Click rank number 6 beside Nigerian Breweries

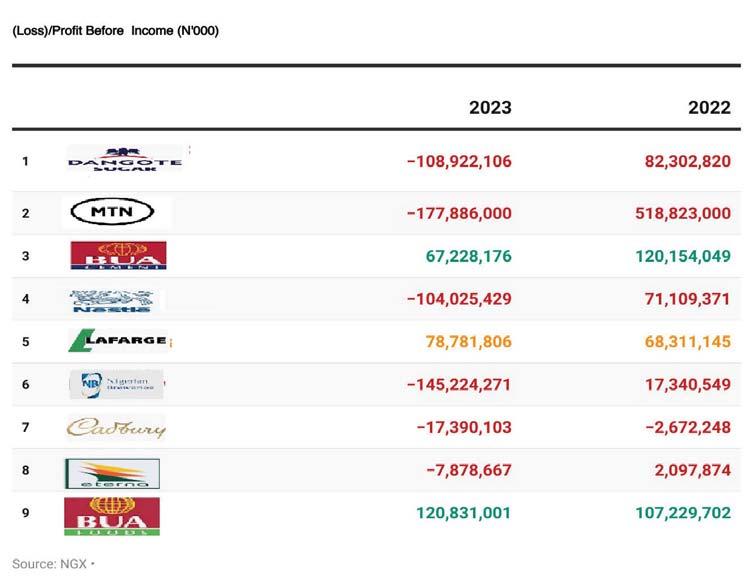[25, 385]
